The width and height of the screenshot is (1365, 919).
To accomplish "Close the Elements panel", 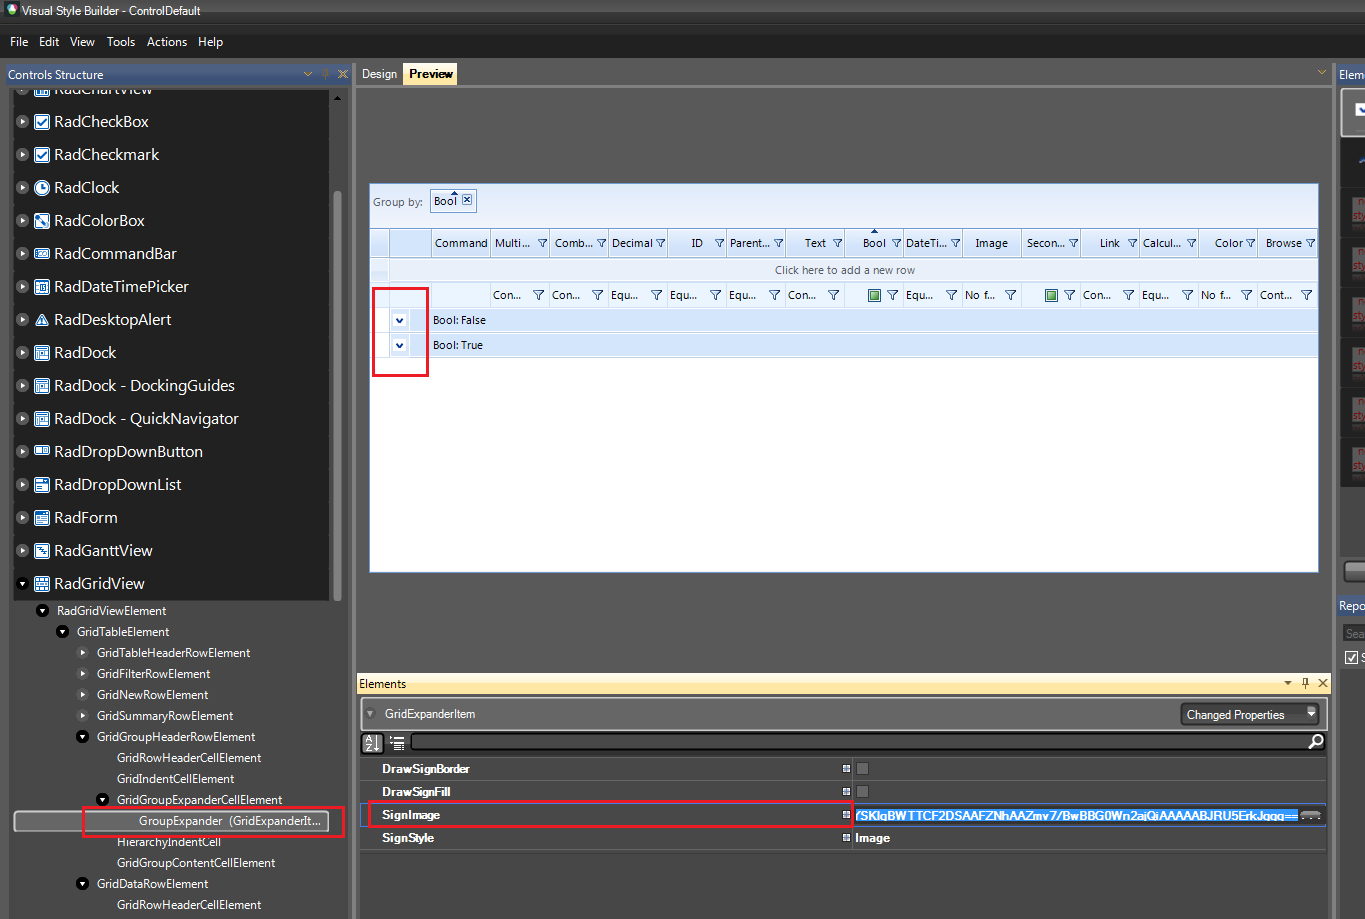I will (x=1323, y=683).
